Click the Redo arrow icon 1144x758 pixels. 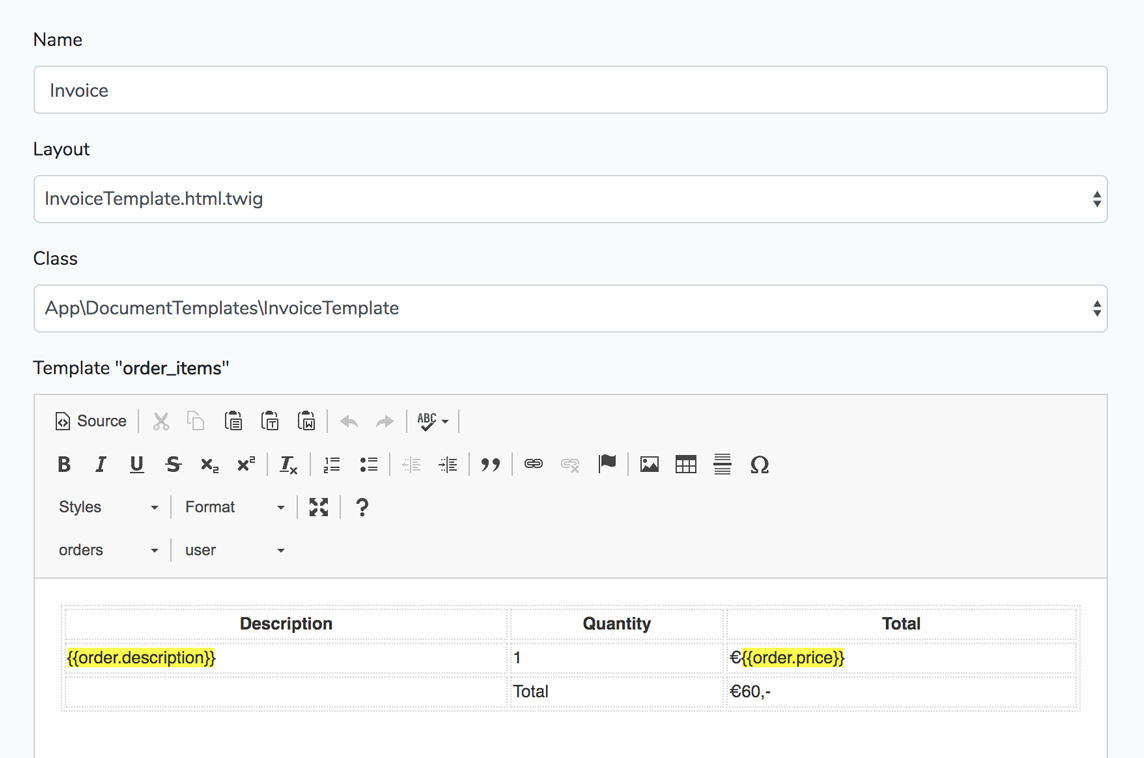[384, 421]
